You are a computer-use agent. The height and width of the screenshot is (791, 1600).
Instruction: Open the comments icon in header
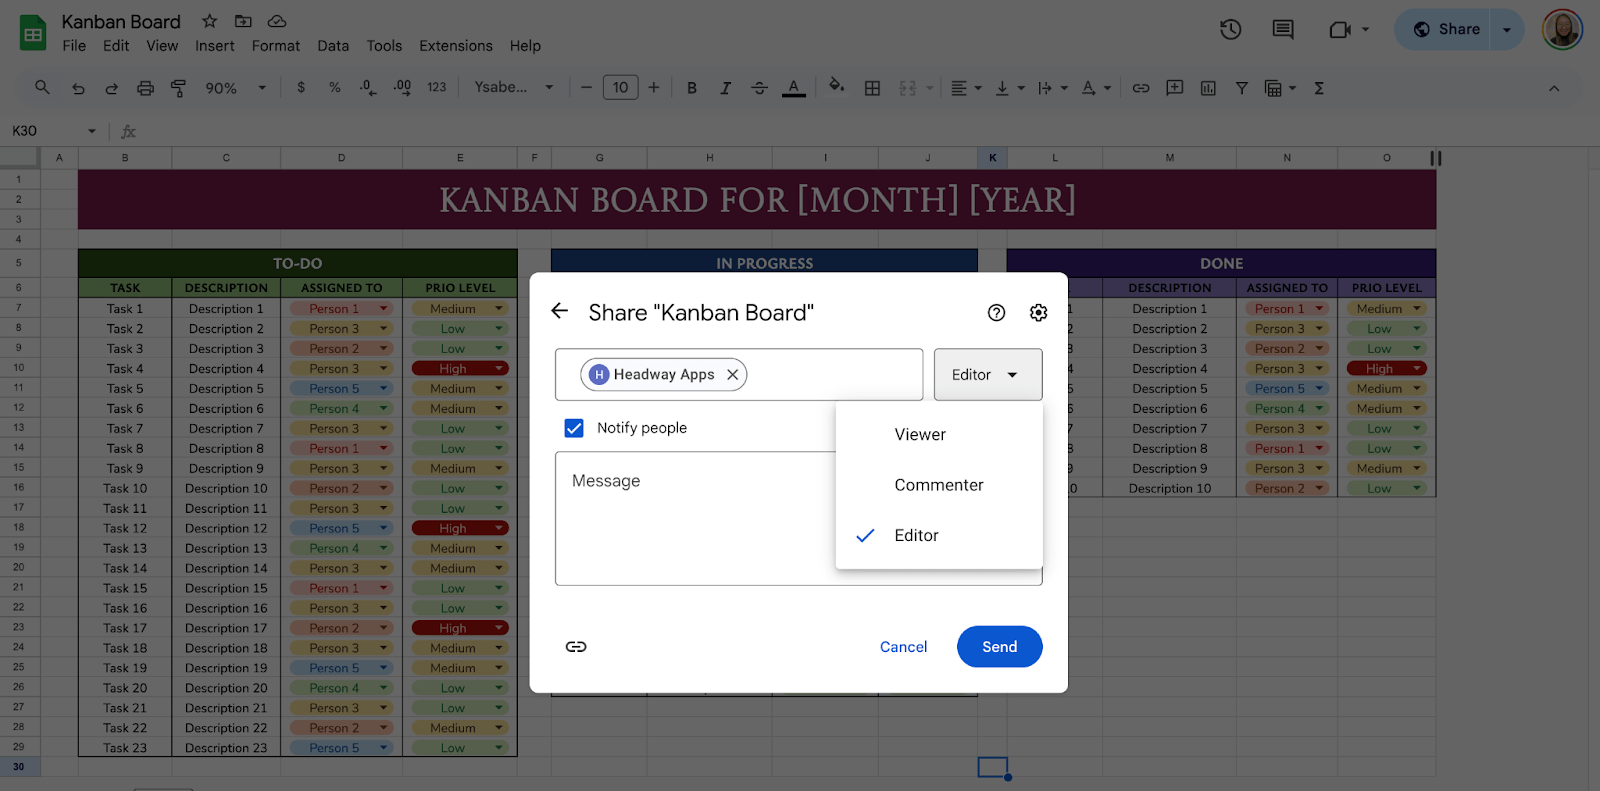coord(1282,30)
